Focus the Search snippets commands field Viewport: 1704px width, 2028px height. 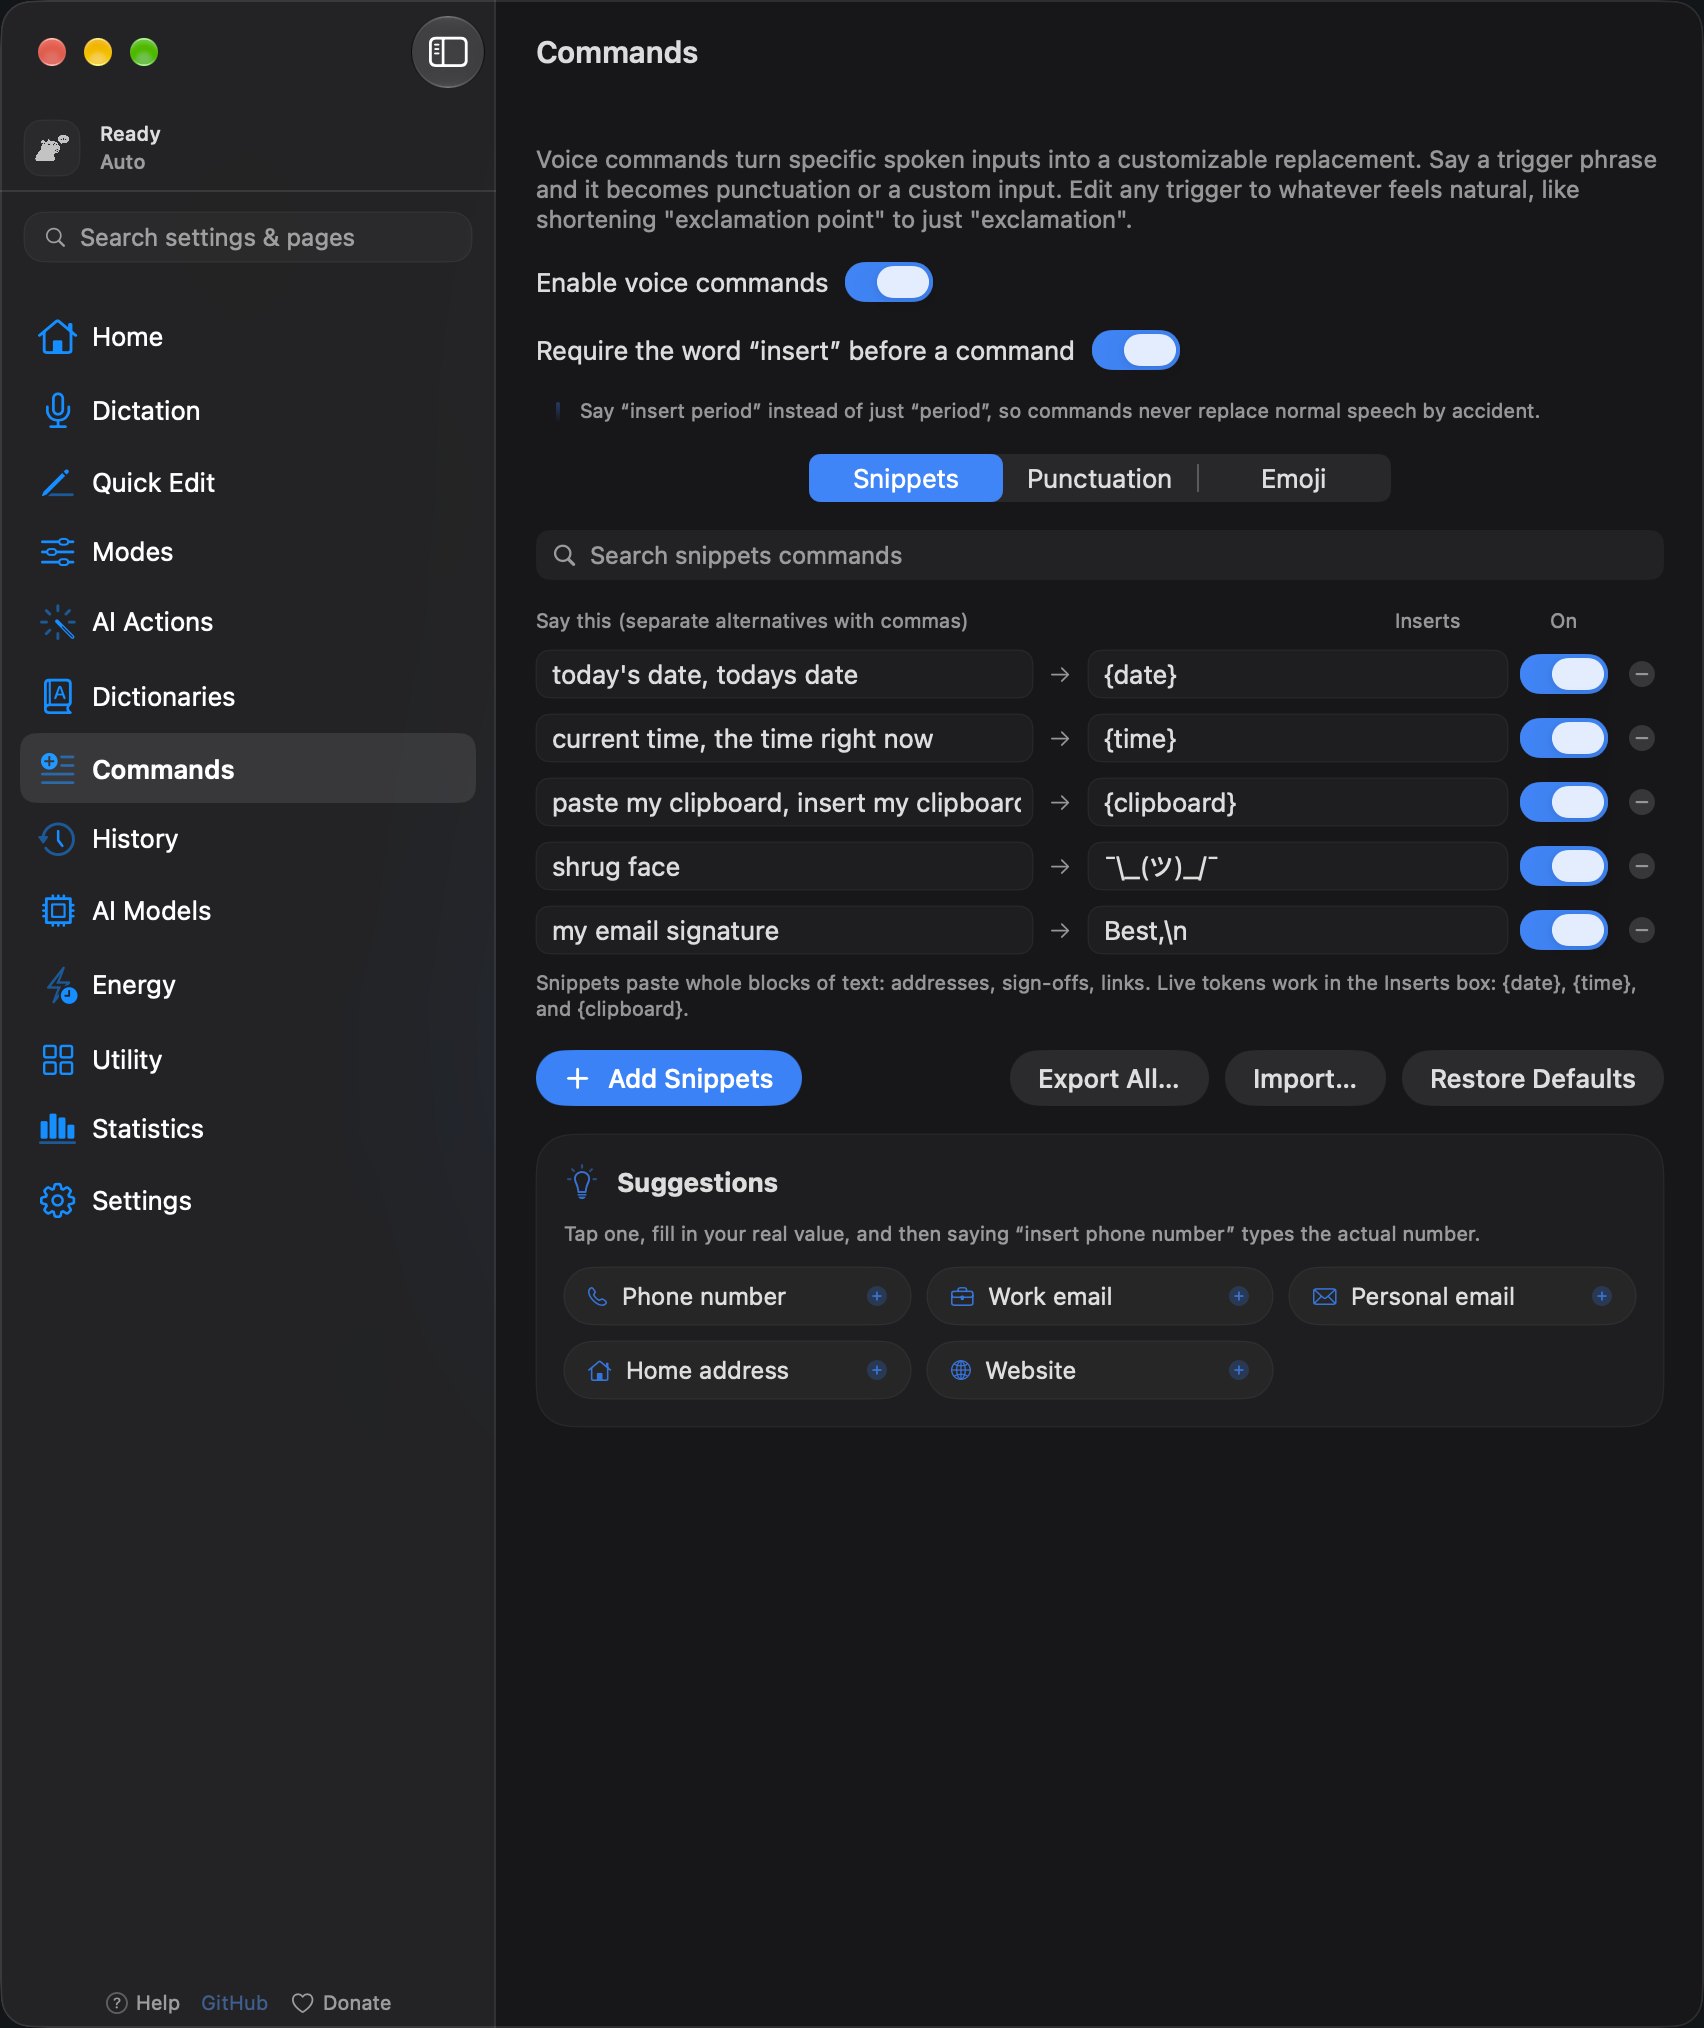pyautogui.click(x=1099, y=555)
